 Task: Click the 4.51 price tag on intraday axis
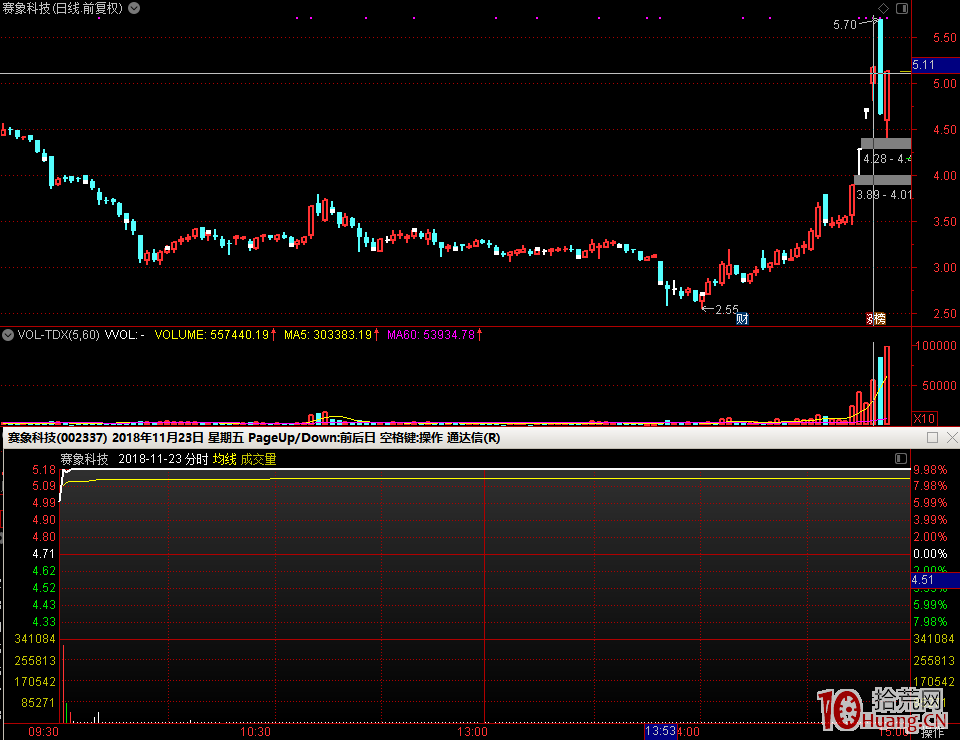(923, 579)
